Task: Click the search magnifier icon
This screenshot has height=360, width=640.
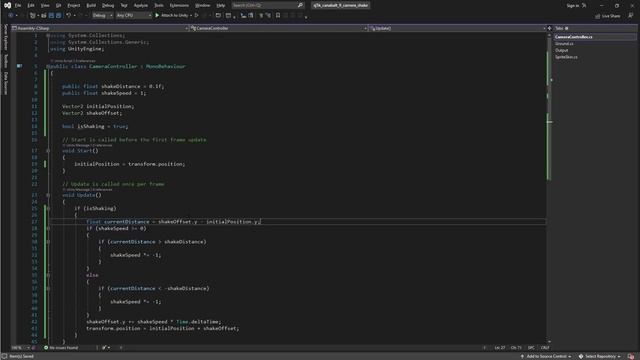Action: pos(300,5)
